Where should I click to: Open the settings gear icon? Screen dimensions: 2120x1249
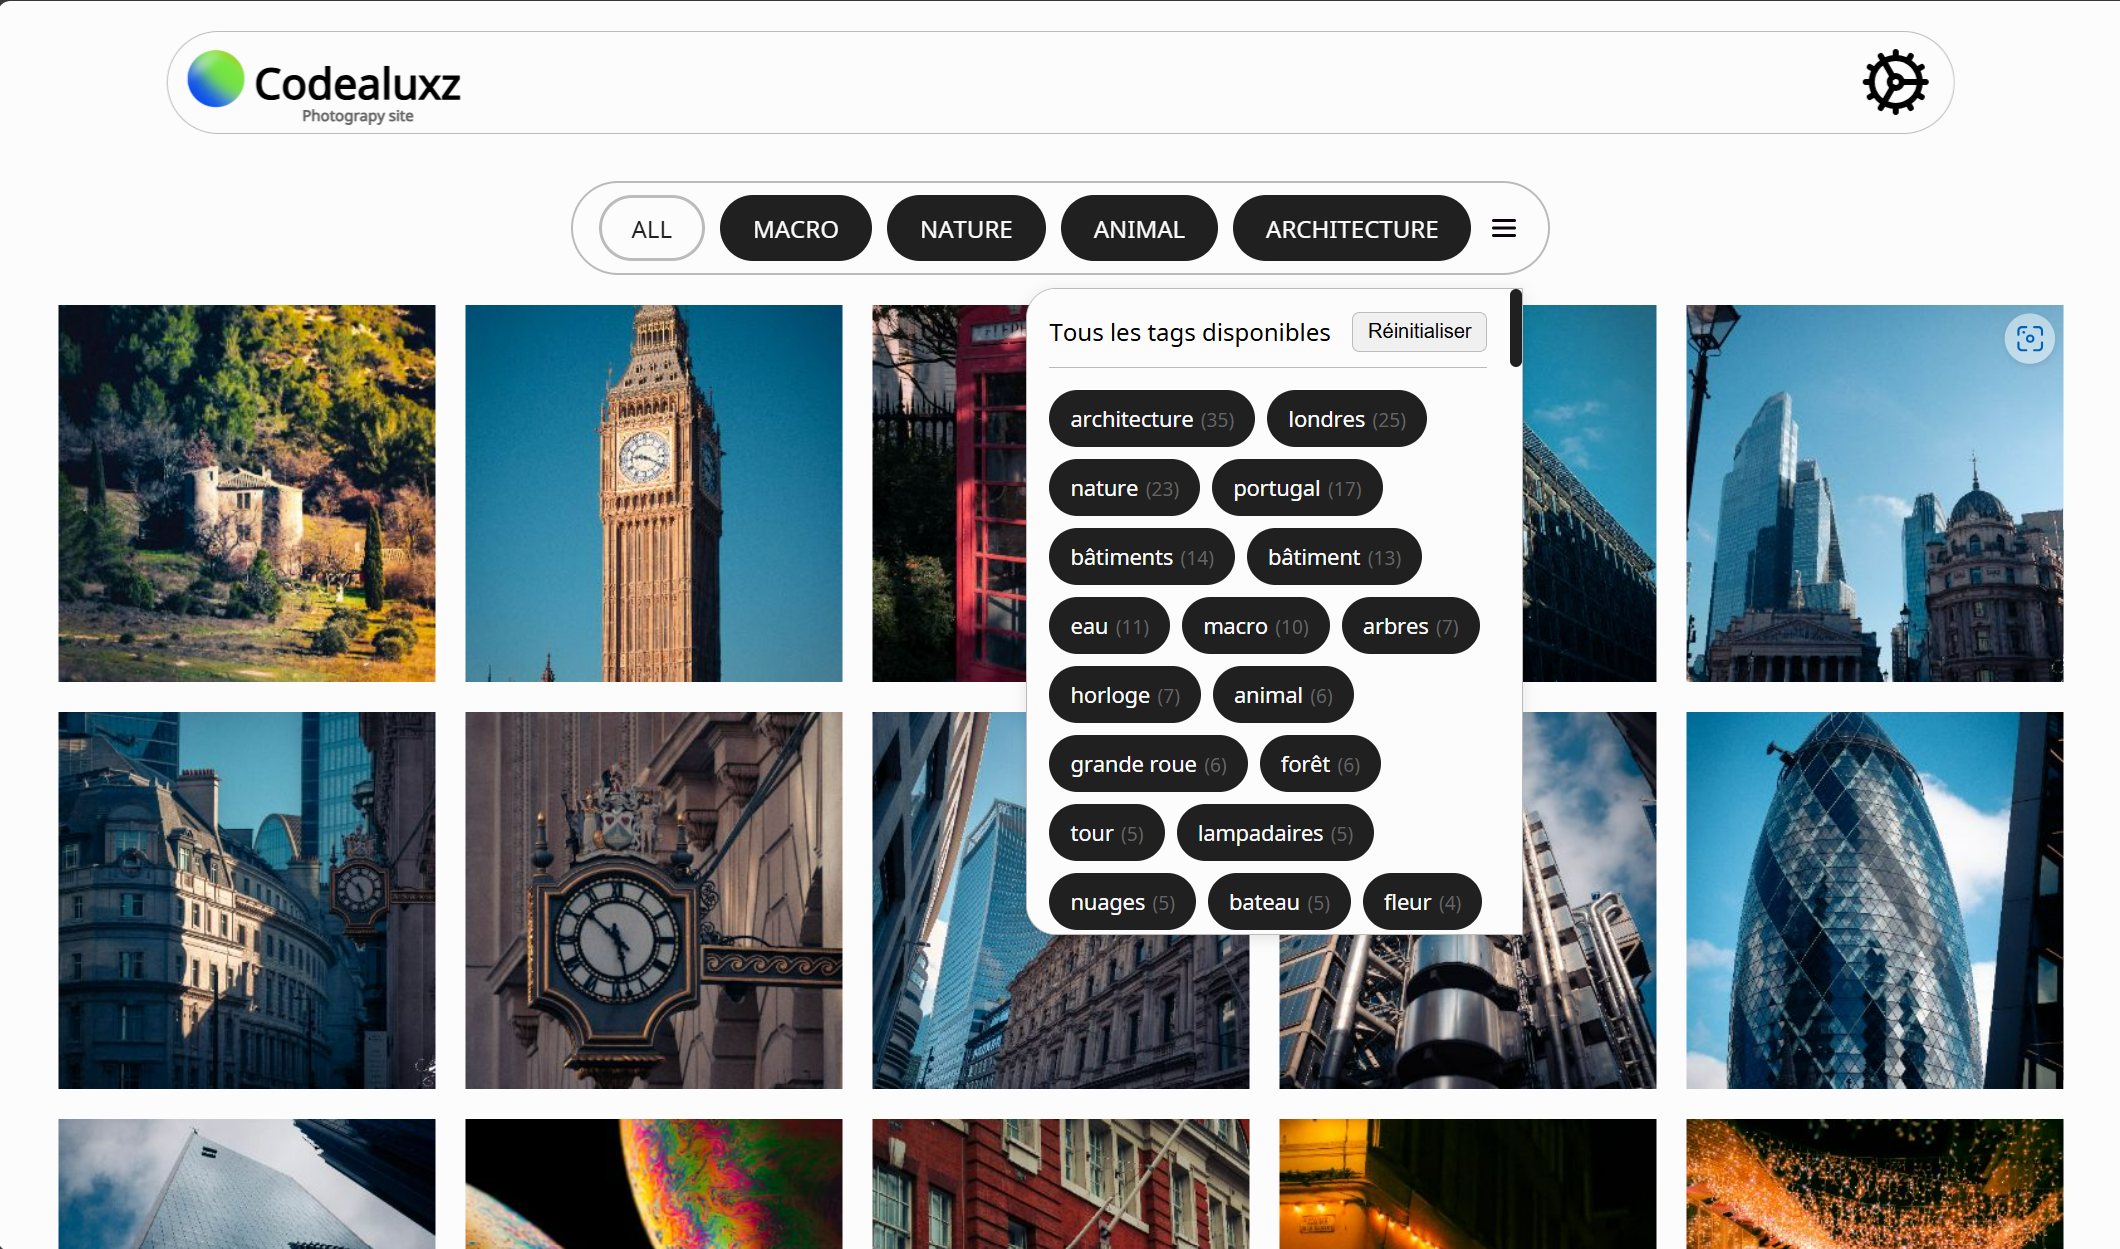click(1894, 82)
